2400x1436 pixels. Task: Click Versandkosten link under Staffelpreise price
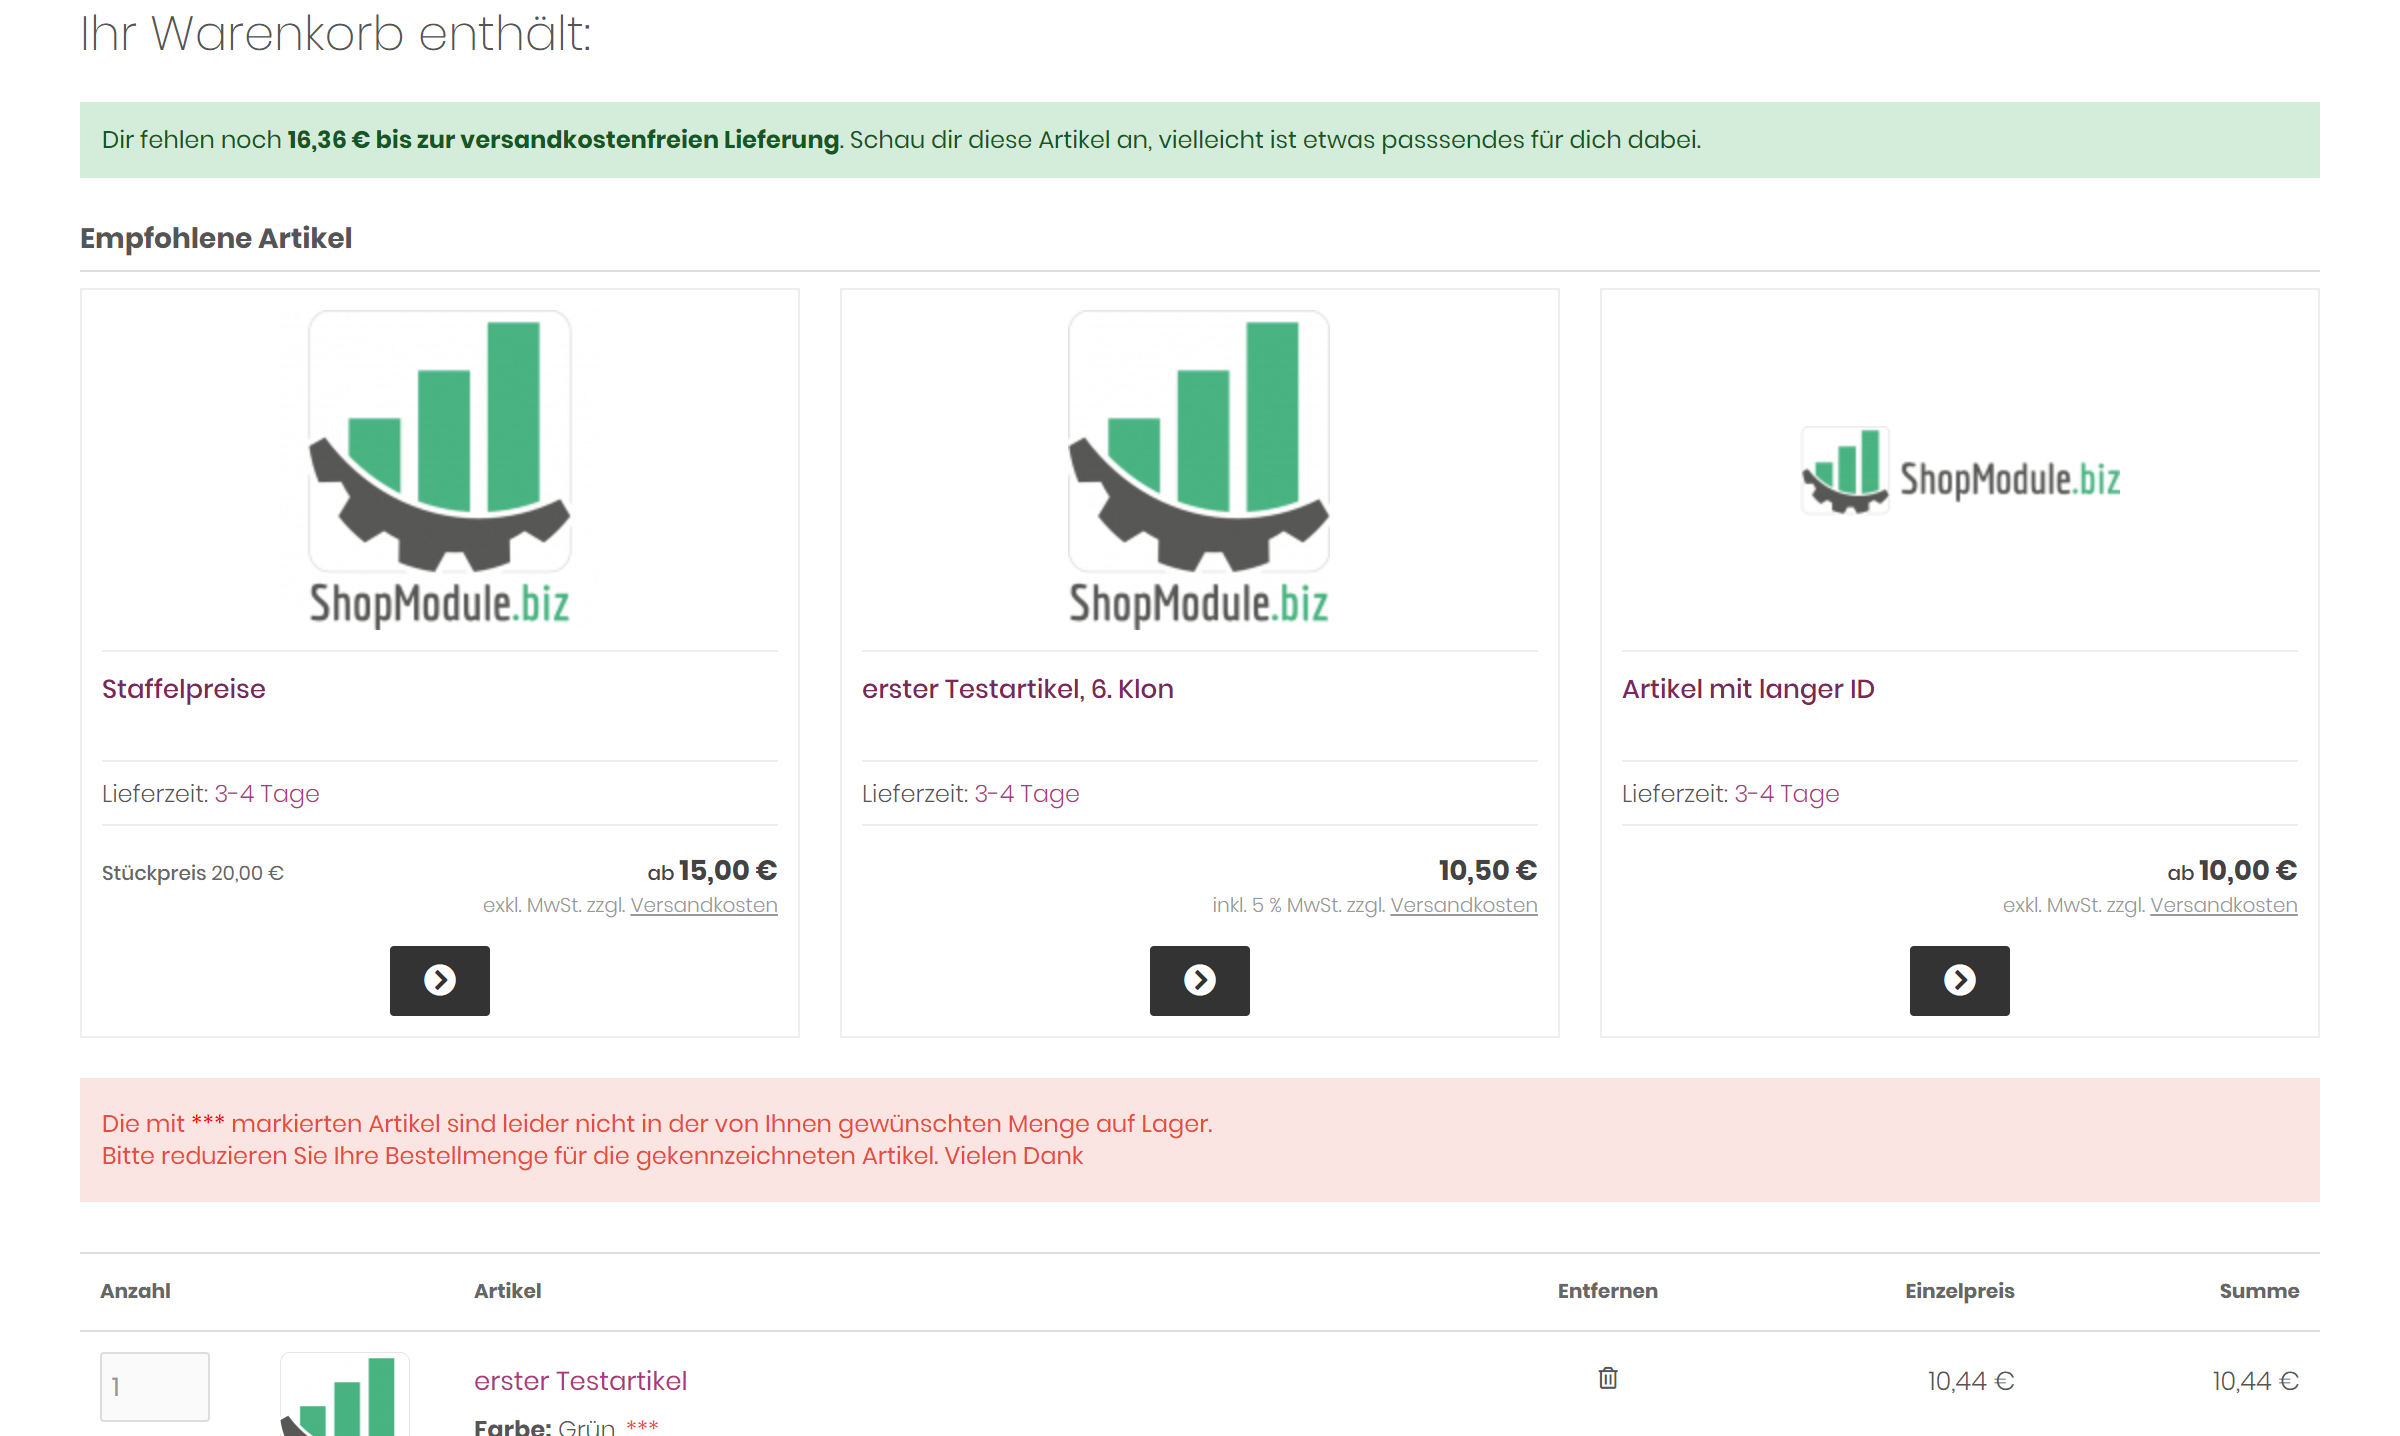pyautogui.click(x=703, y=905)
